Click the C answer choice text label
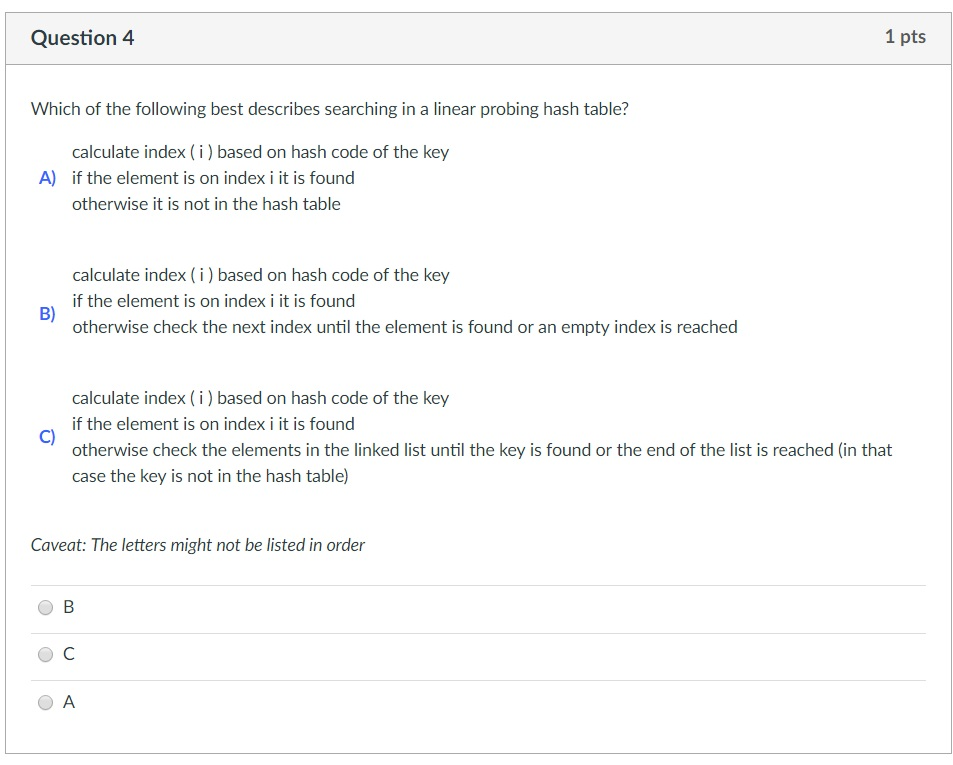Viewport: 953px width, 765px height. point(68,653)
